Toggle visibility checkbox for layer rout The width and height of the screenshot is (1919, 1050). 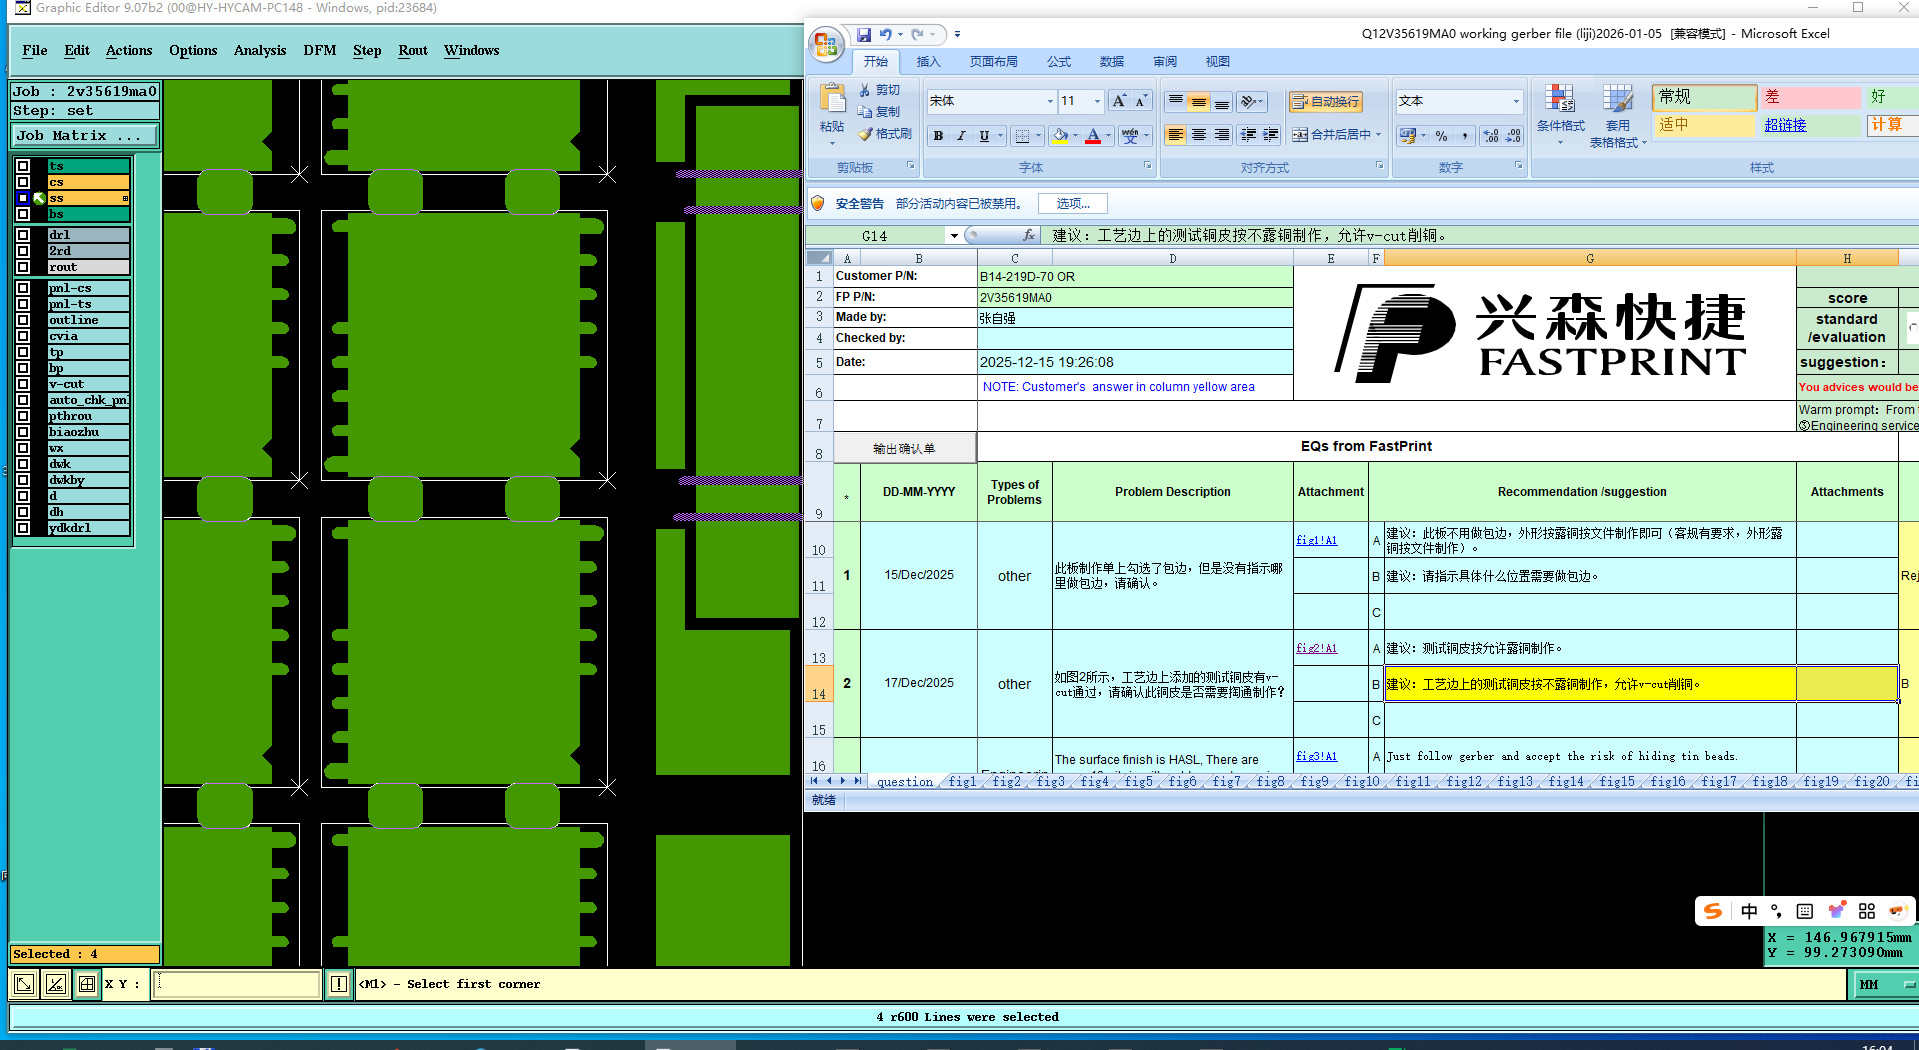click(x=23, y=268)
